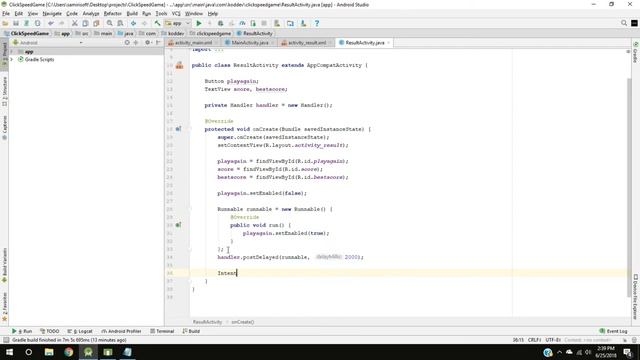Open the Windows Start menu
Image resolution: width=640 pixels, height=360 pixels.
pos(9,352)
